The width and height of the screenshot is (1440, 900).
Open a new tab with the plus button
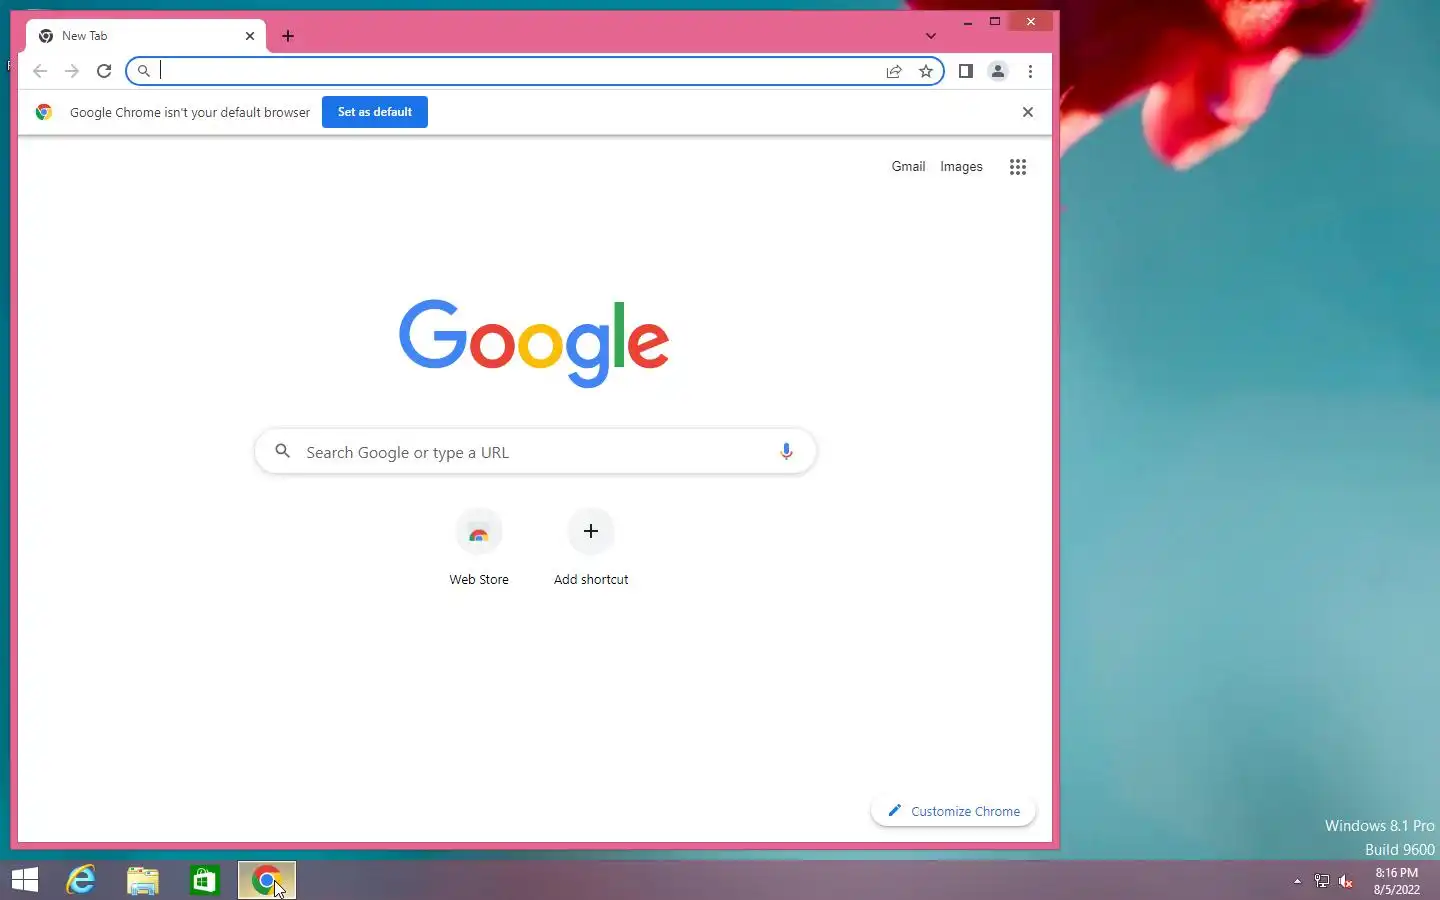(x=288, y=36)
